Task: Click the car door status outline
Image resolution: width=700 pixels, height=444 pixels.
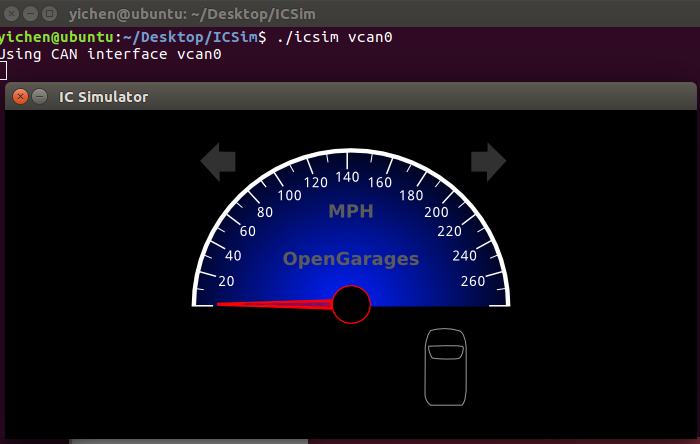Action: [446, 367]
